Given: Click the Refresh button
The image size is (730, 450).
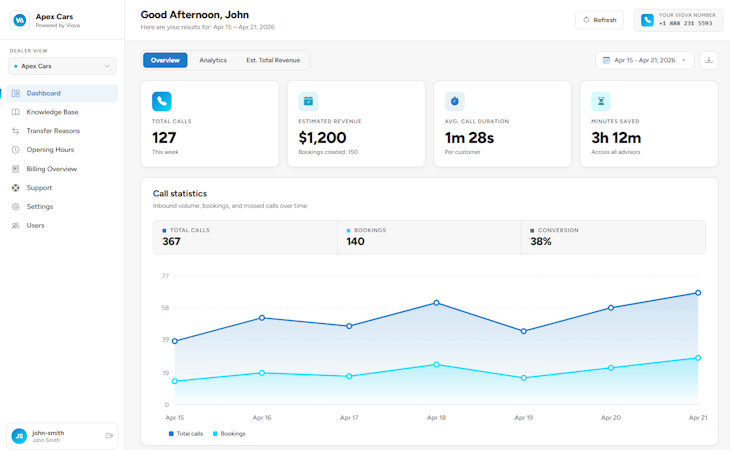Looking at the screenshot, I should 599,20.
